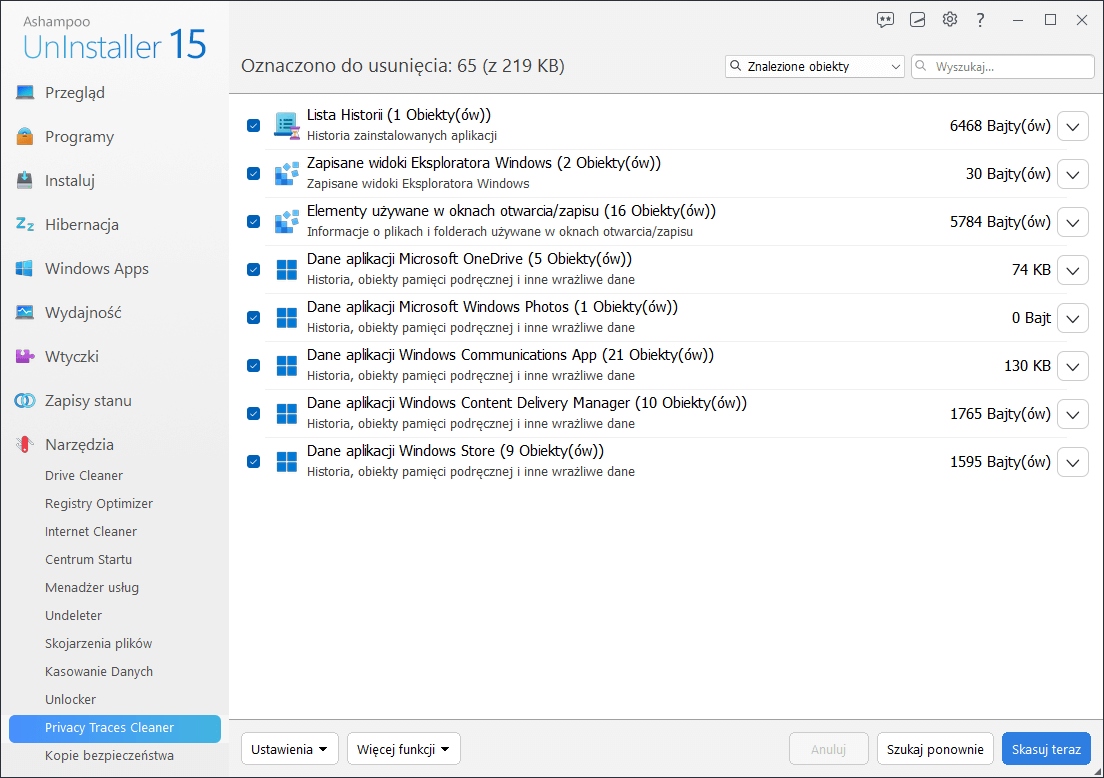Click the Wydajność chart icon

(x=25, y=312)
